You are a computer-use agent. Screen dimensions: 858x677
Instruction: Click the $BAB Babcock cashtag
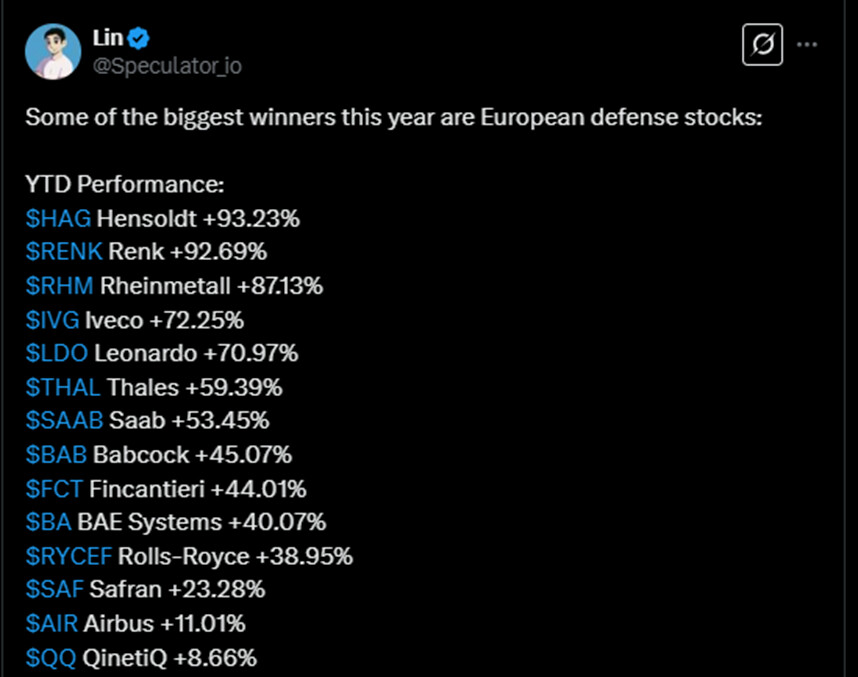tap(56, 455)
